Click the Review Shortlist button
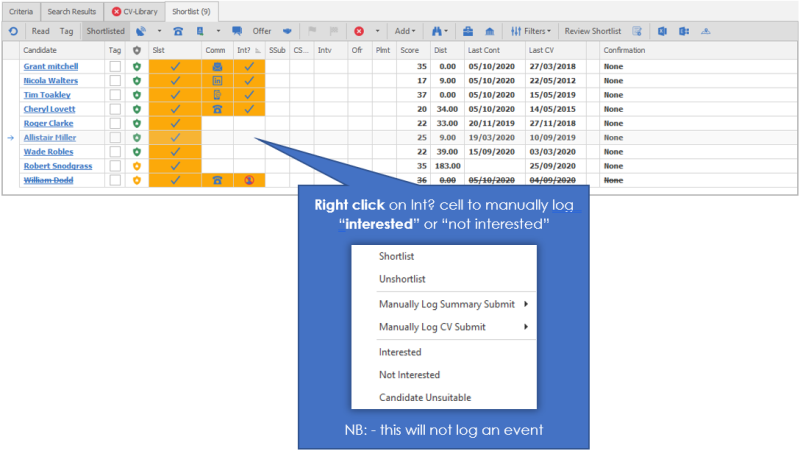Screen dimensions: 800x451 click(x=593, y=31)
